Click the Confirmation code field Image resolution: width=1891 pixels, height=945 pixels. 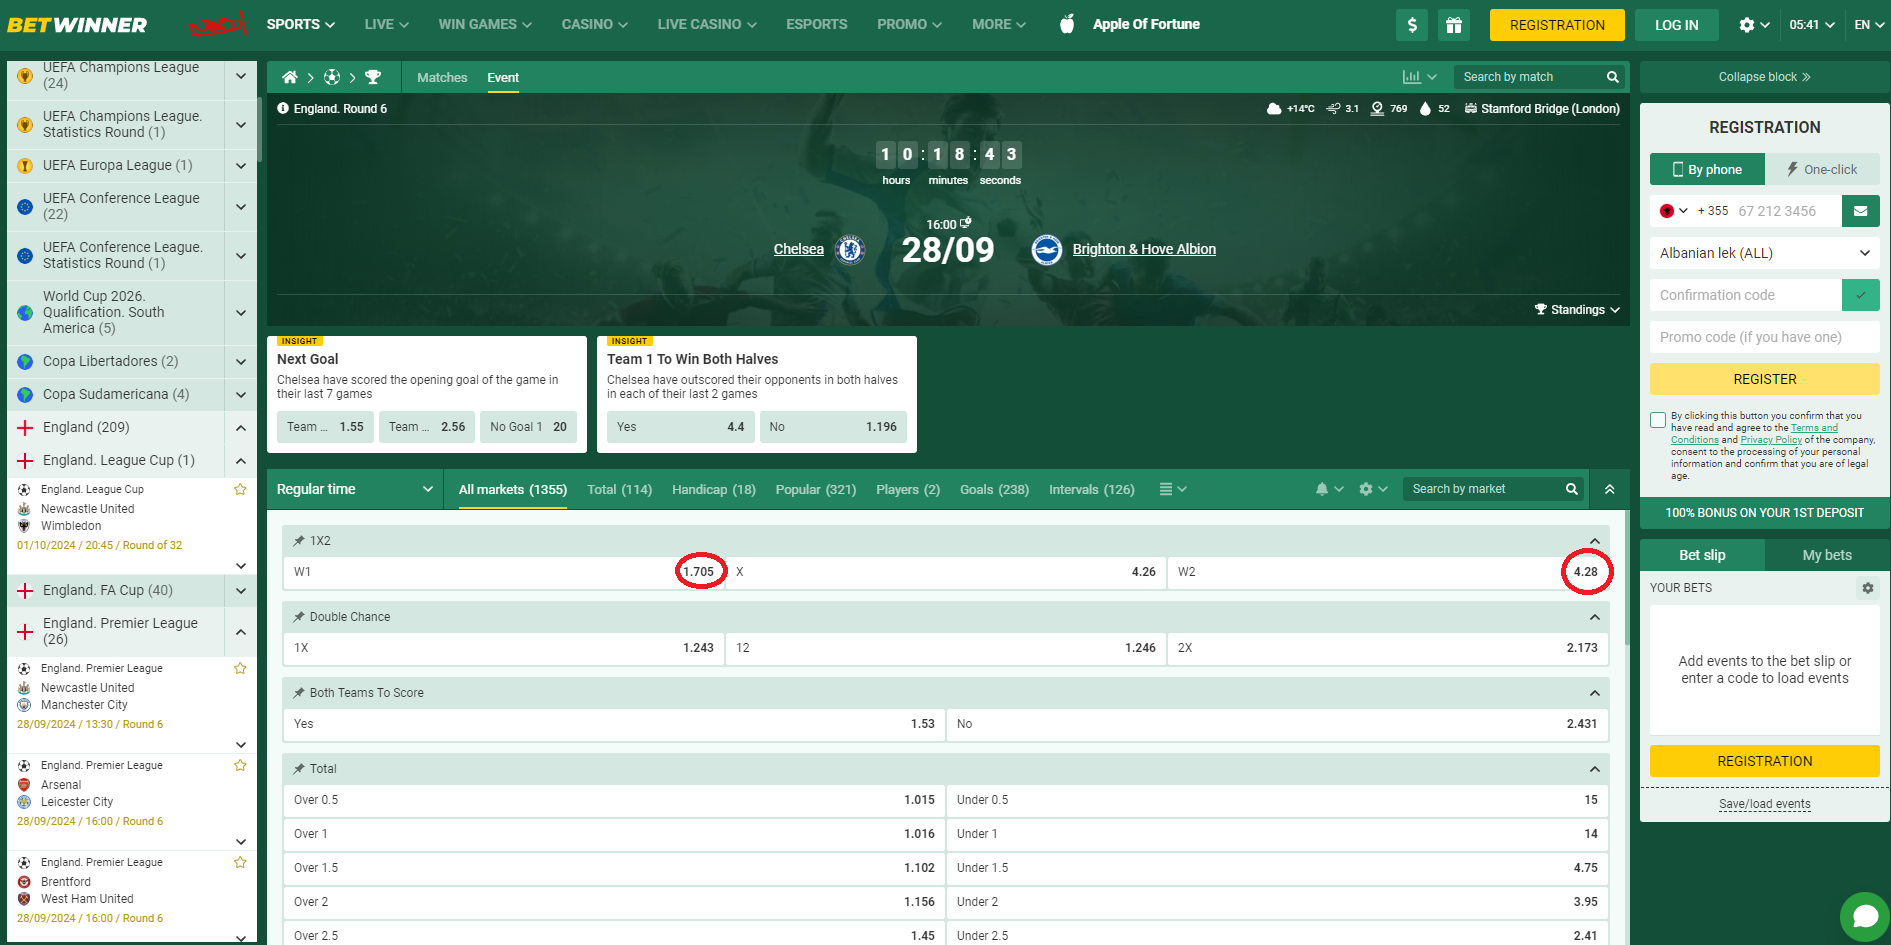[x=1746, y=295]
